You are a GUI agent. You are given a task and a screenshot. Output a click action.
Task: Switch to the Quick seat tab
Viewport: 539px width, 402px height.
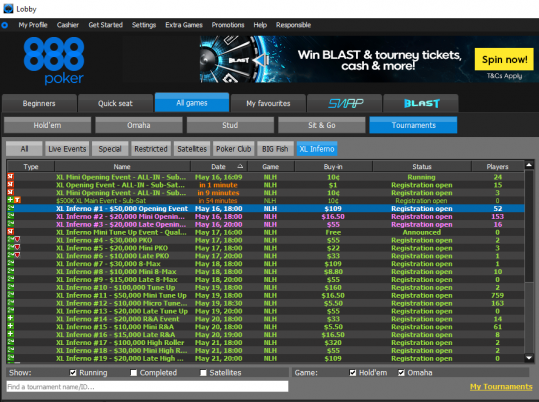[x=116, y=103]
